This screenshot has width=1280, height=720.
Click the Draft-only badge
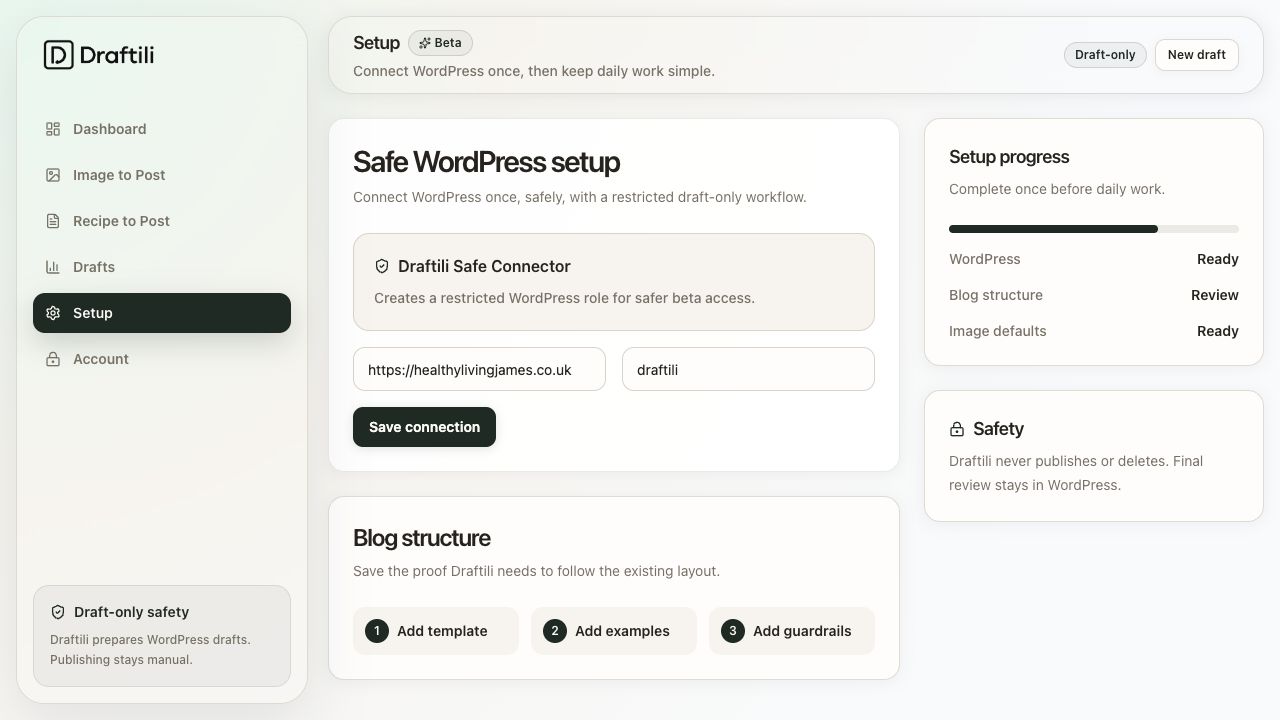click(1105, 55)
